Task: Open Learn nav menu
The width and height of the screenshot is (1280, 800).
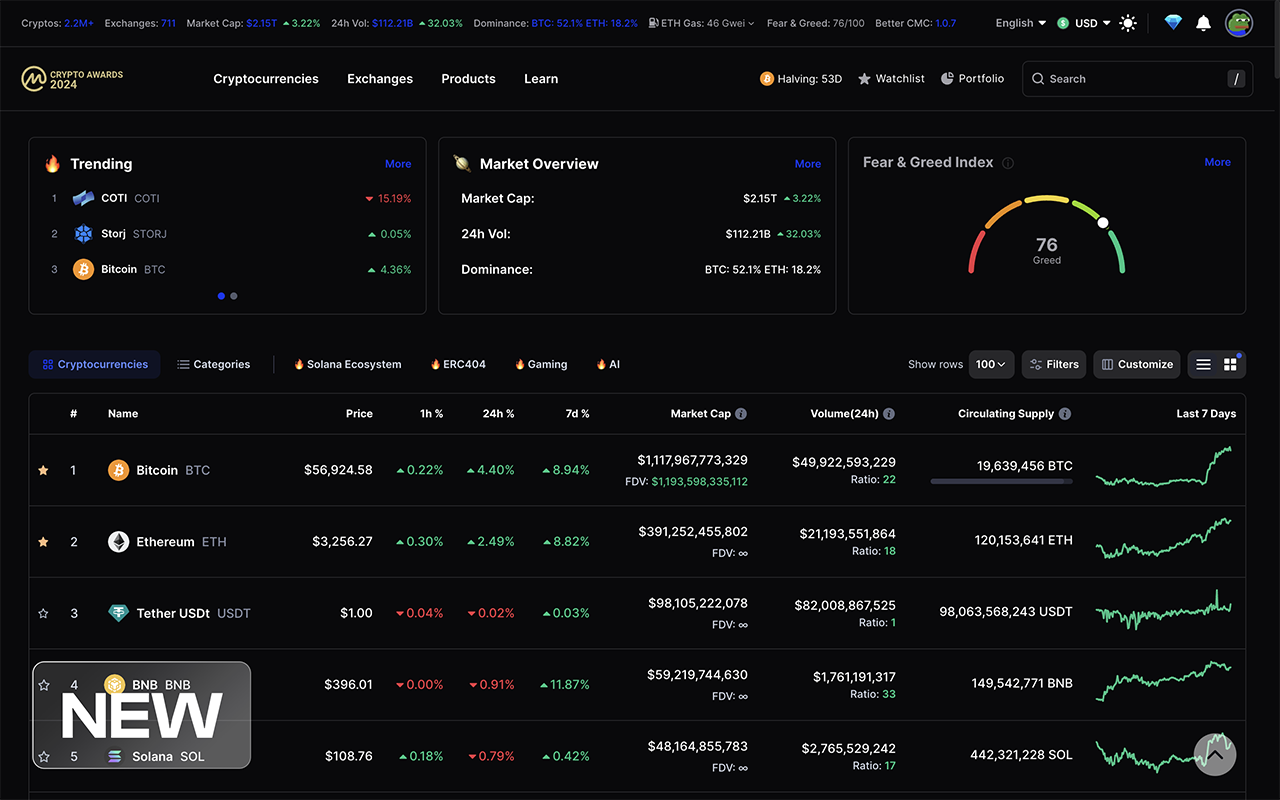Action: tap(541, 79)
